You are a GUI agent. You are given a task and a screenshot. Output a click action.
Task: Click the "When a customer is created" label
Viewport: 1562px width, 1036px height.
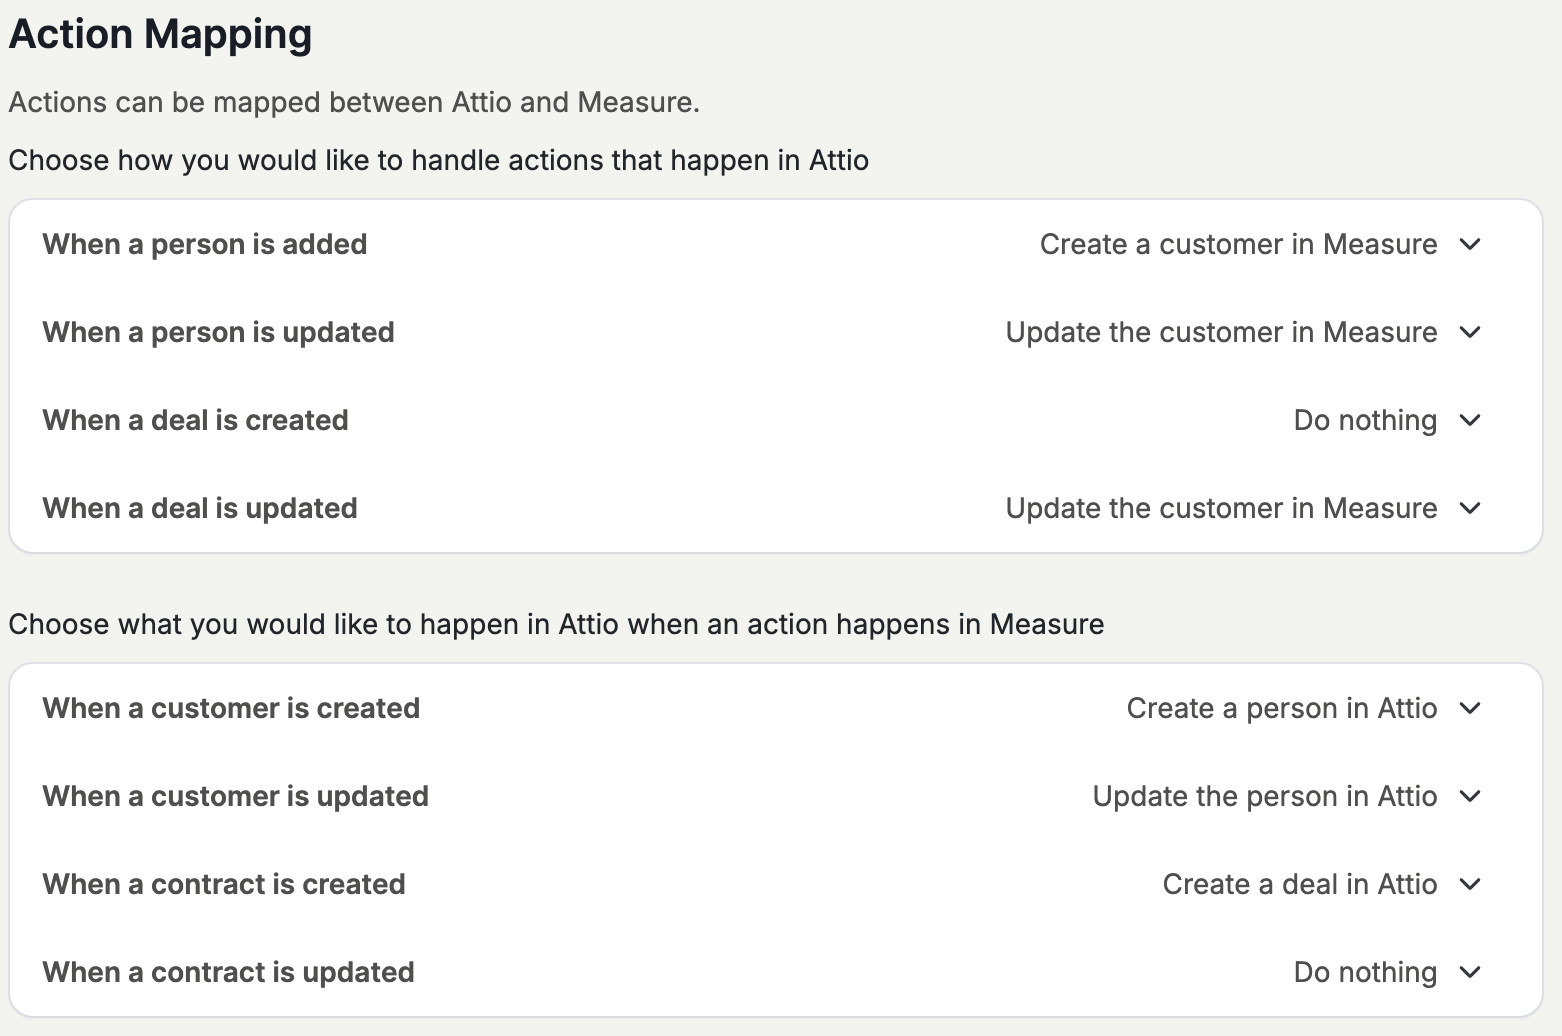click(x=231, y=709)
